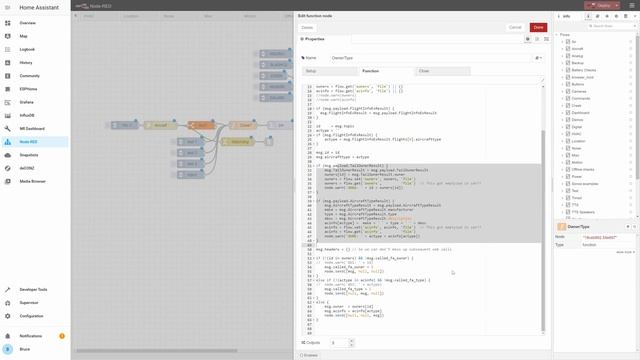Viewport: 640px width, 360px height.
Task: Open the Deploy options dropdown arrow
Action: 617,5
